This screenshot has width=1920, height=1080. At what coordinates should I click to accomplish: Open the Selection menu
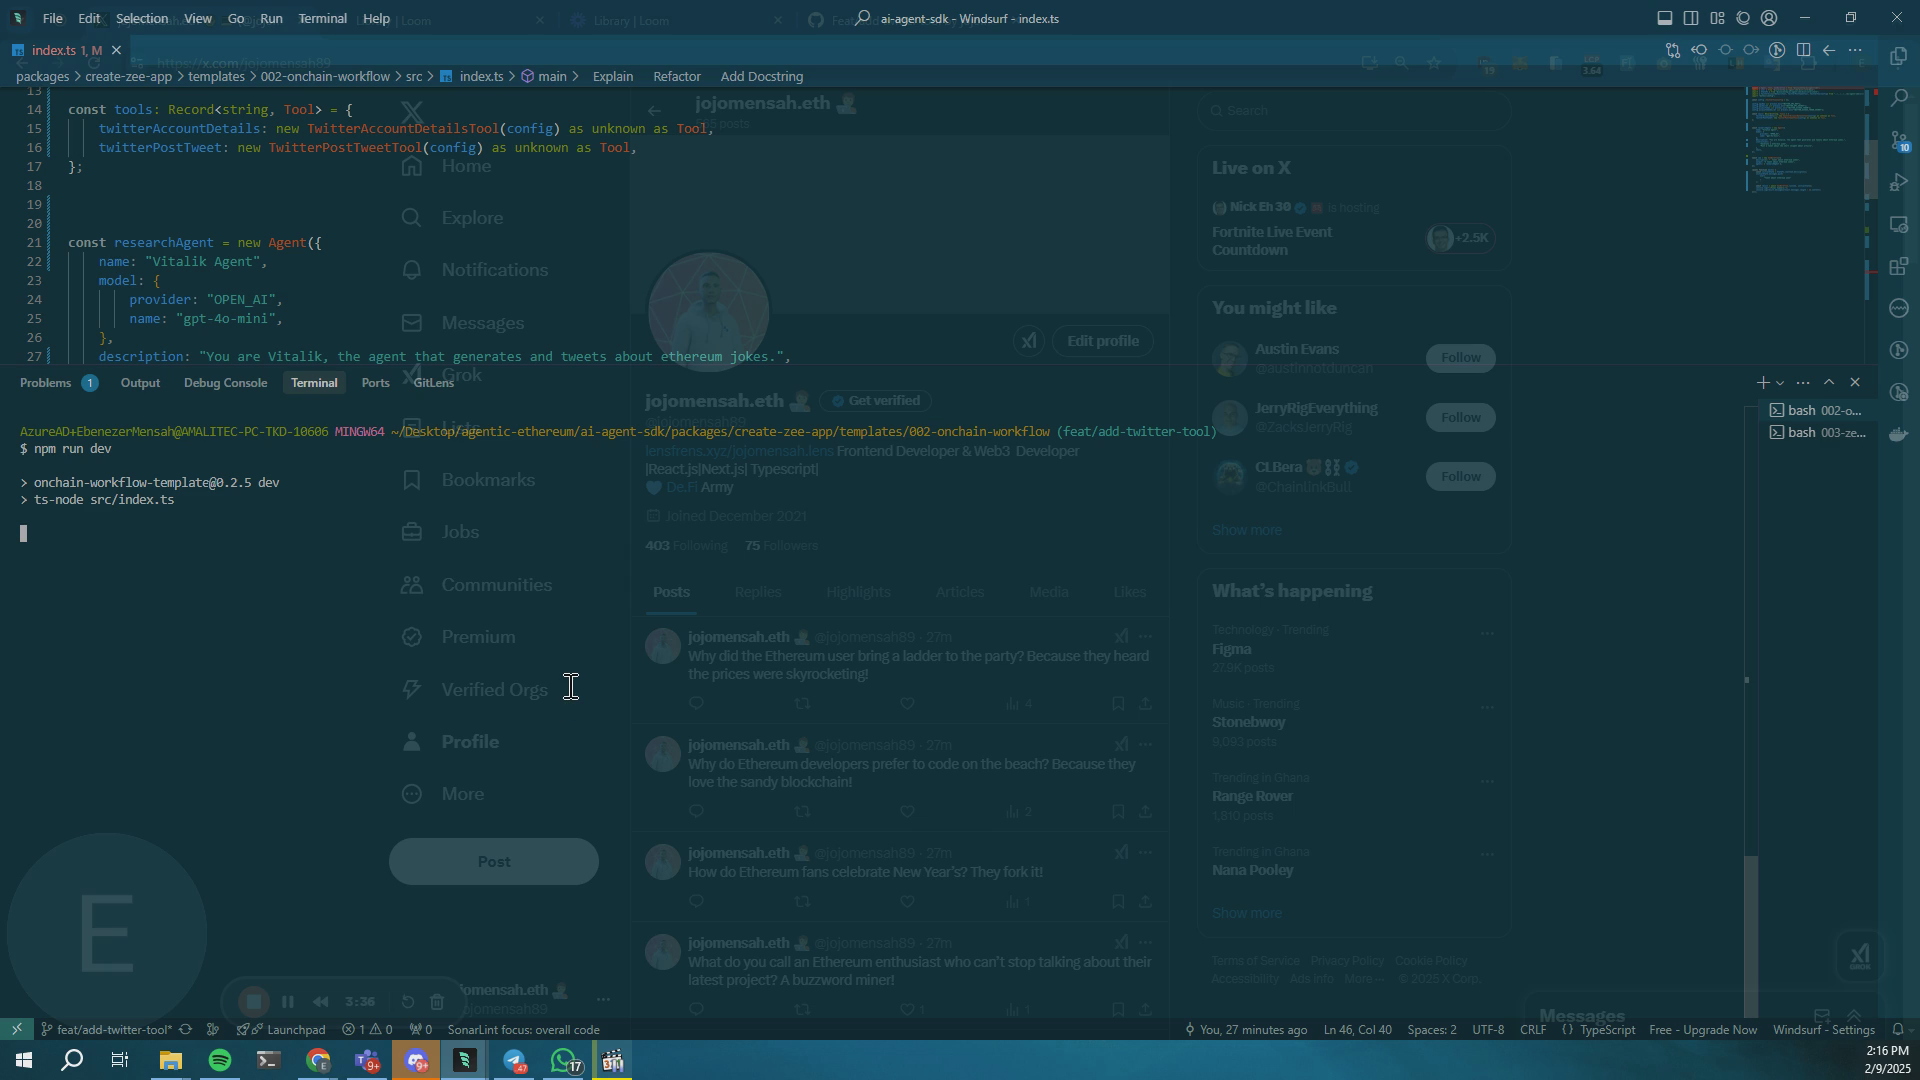pyautogui.click(x=142, y=18)
